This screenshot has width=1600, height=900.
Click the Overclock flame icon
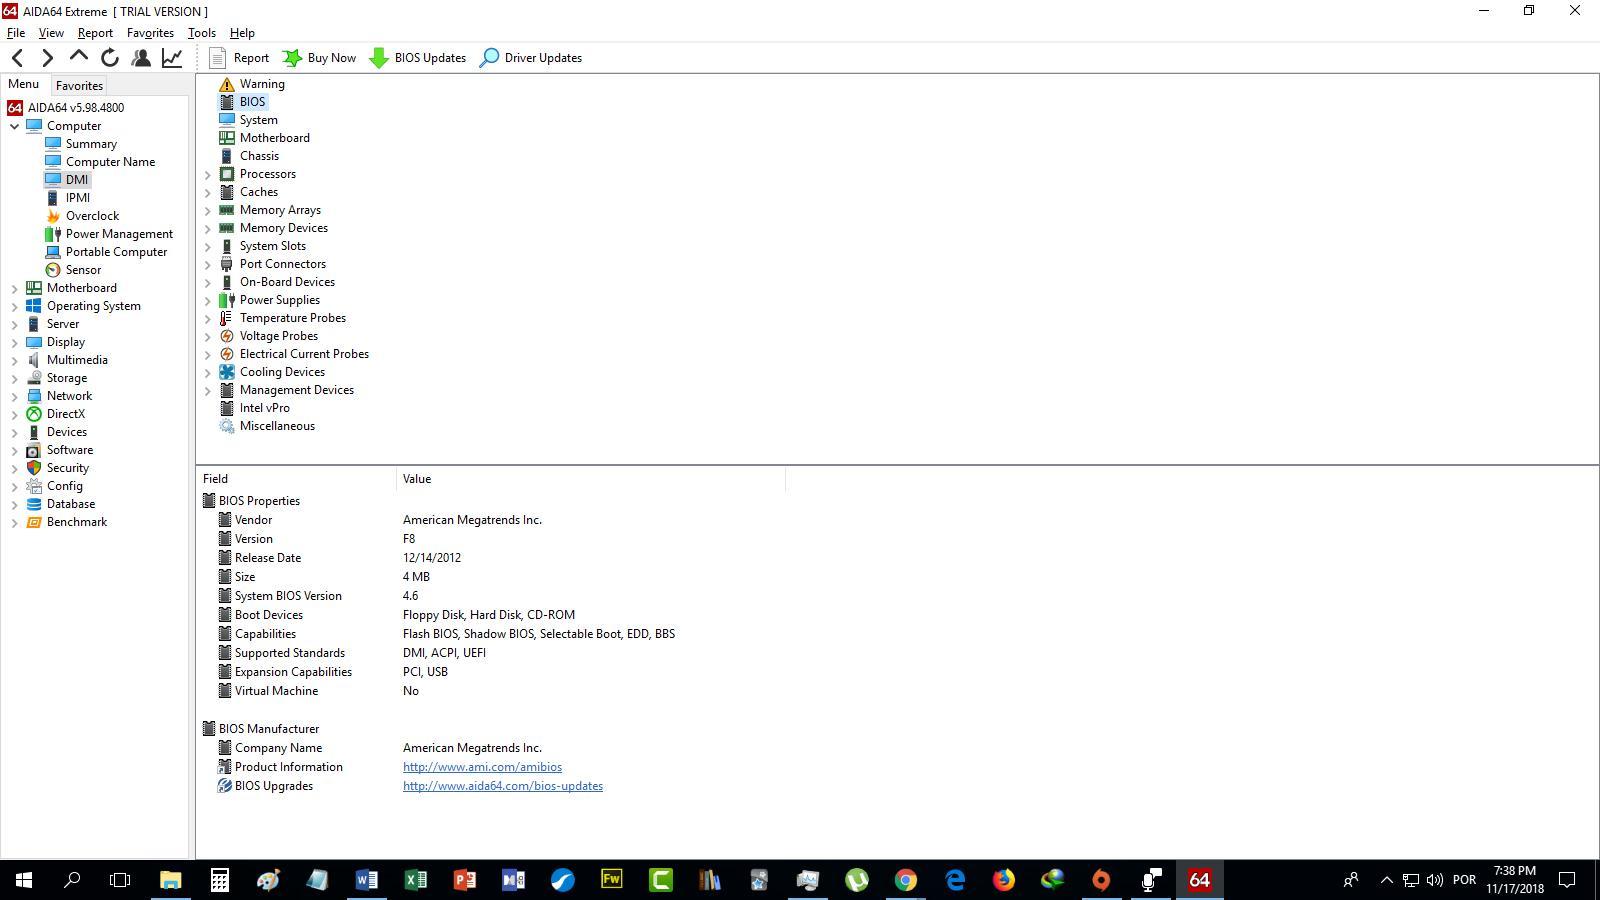53,216
